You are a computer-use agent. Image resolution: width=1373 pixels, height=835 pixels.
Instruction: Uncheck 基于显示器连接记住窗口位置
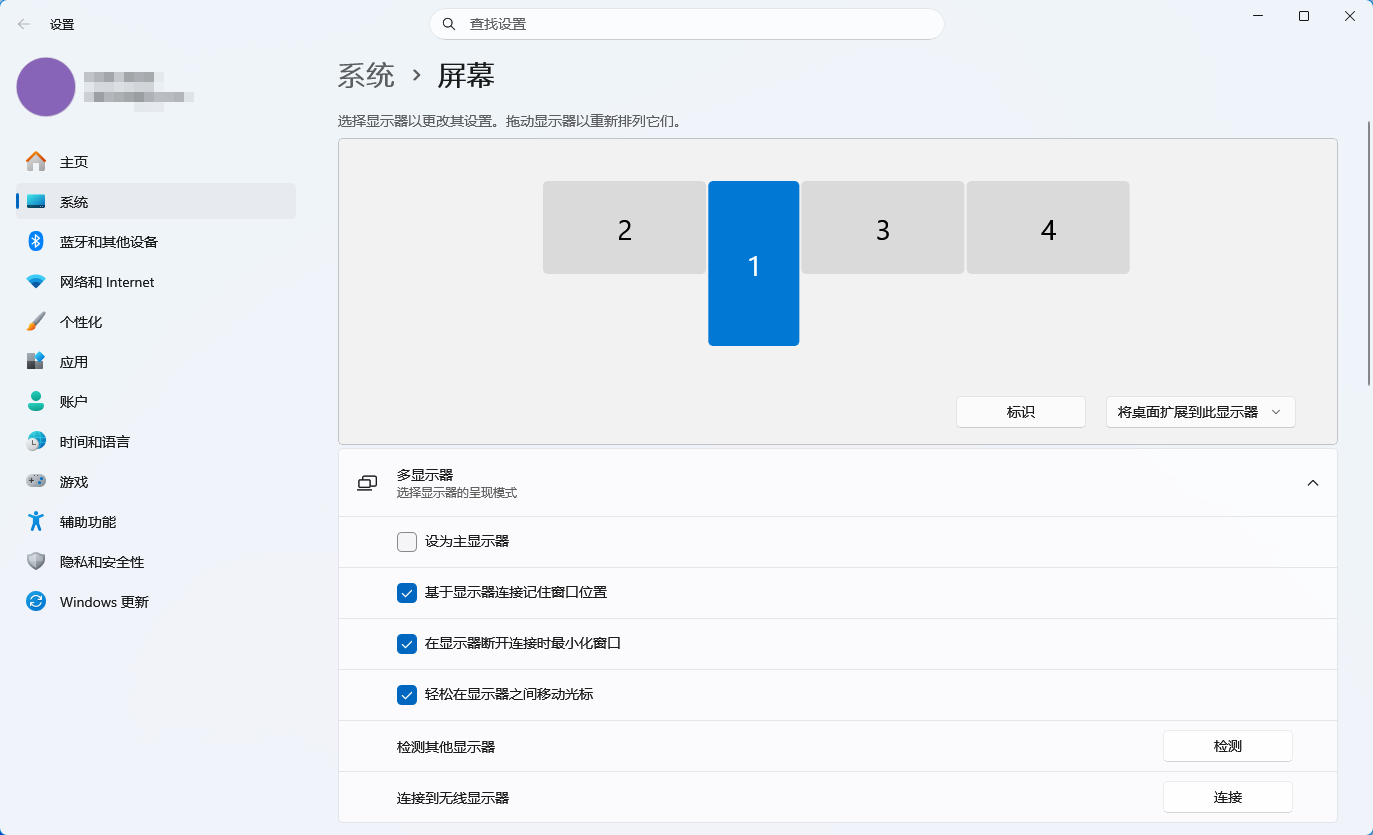pos(407,593)
